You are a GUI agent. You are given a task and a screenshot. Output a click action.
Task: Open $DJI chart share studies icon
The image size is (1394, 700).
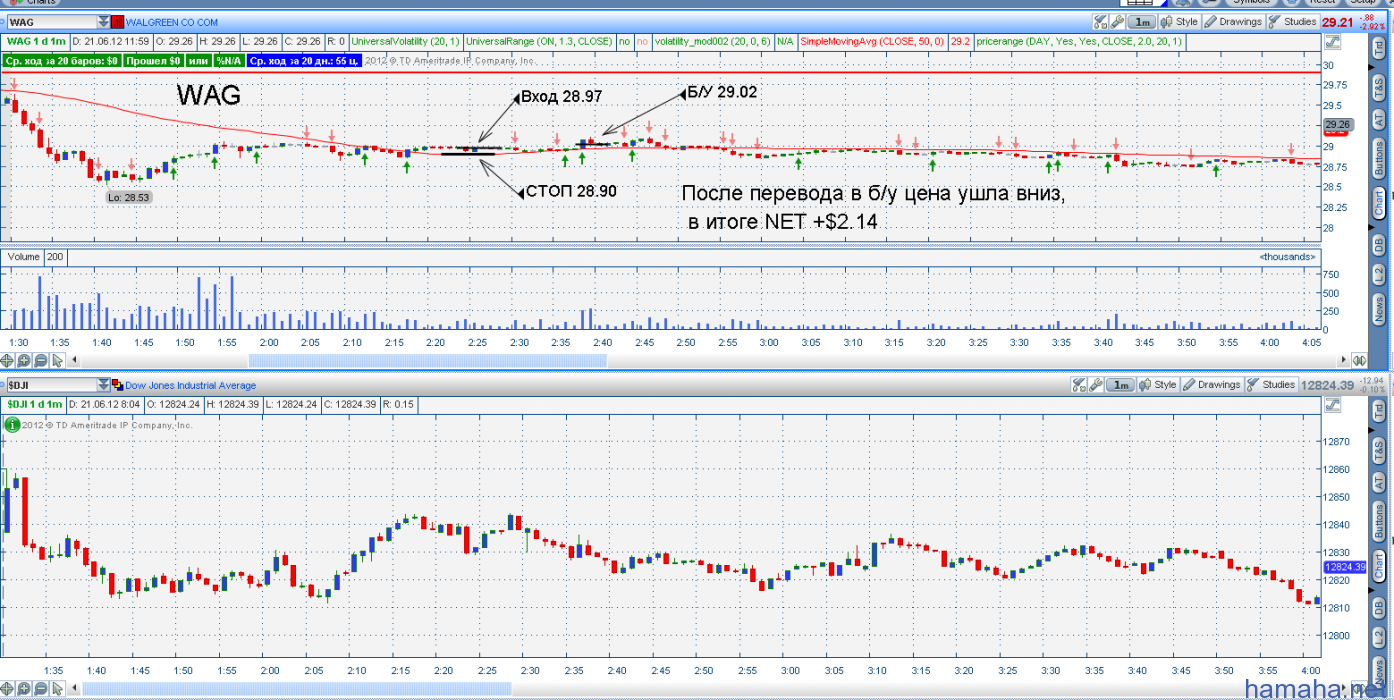click(x=1079, y=385)
